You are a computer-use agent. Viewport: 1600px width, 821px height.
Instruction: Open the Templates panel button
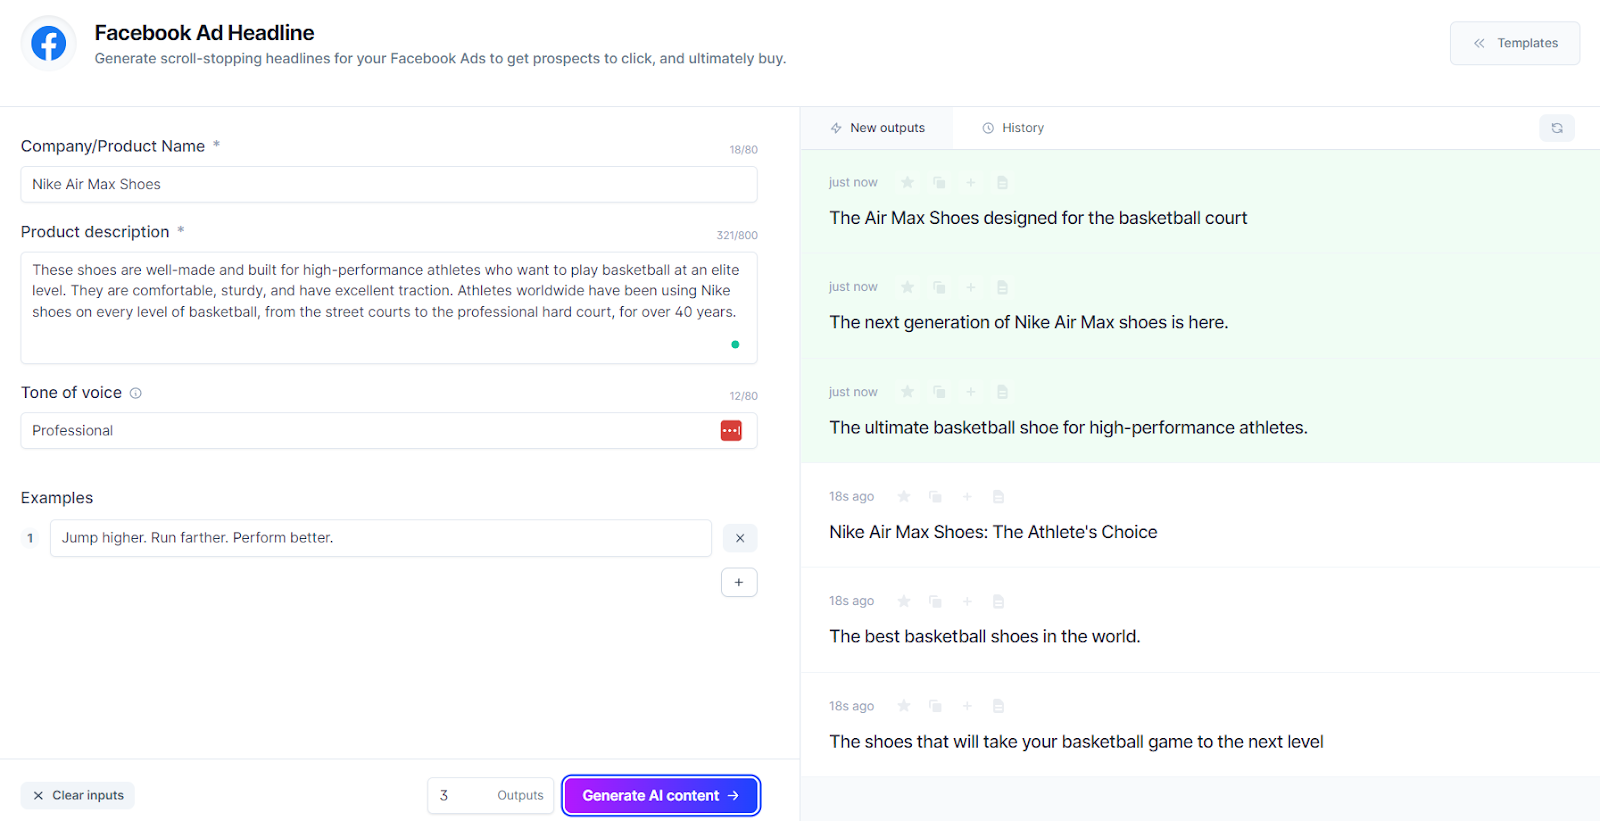coord(1515,43)
